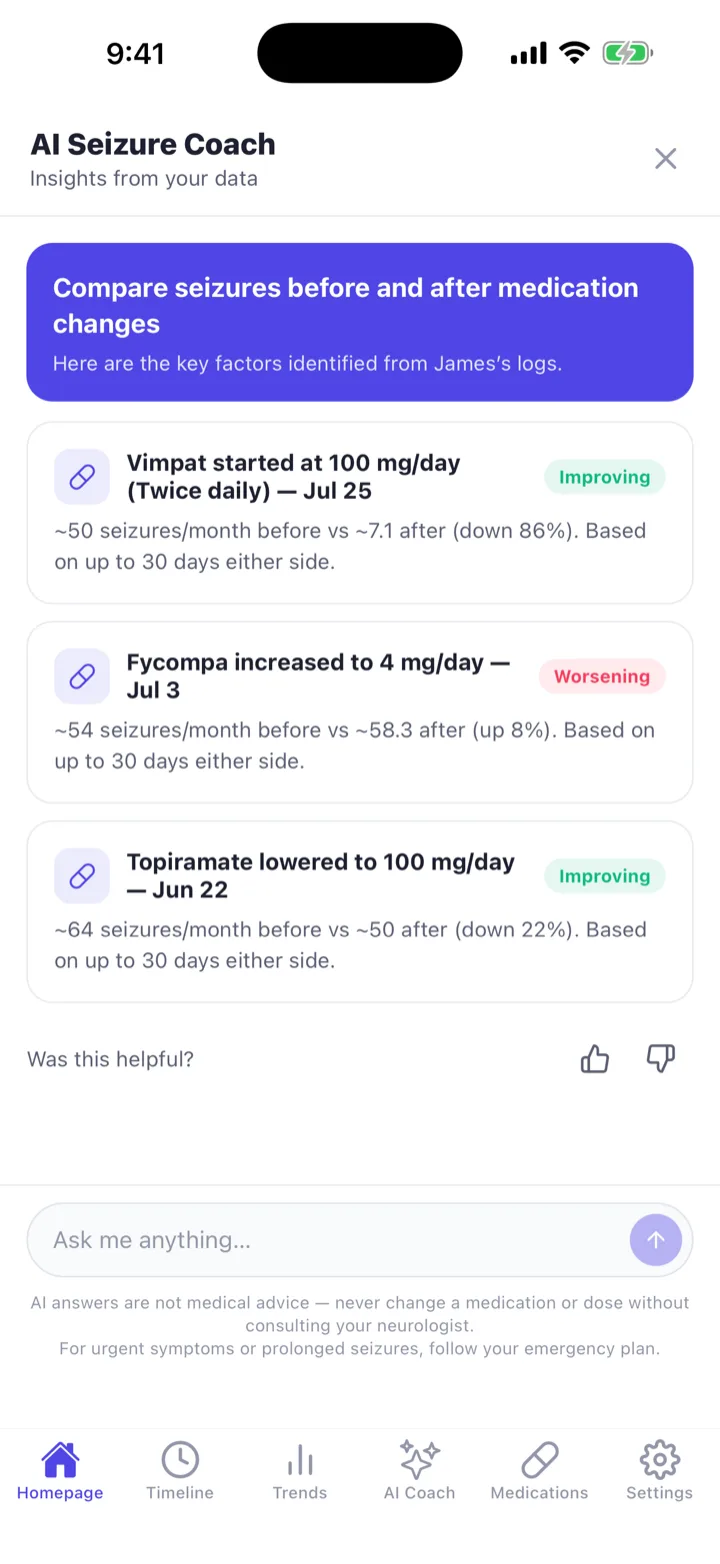Click the pill icon on Topiramate card

point(82,876)
